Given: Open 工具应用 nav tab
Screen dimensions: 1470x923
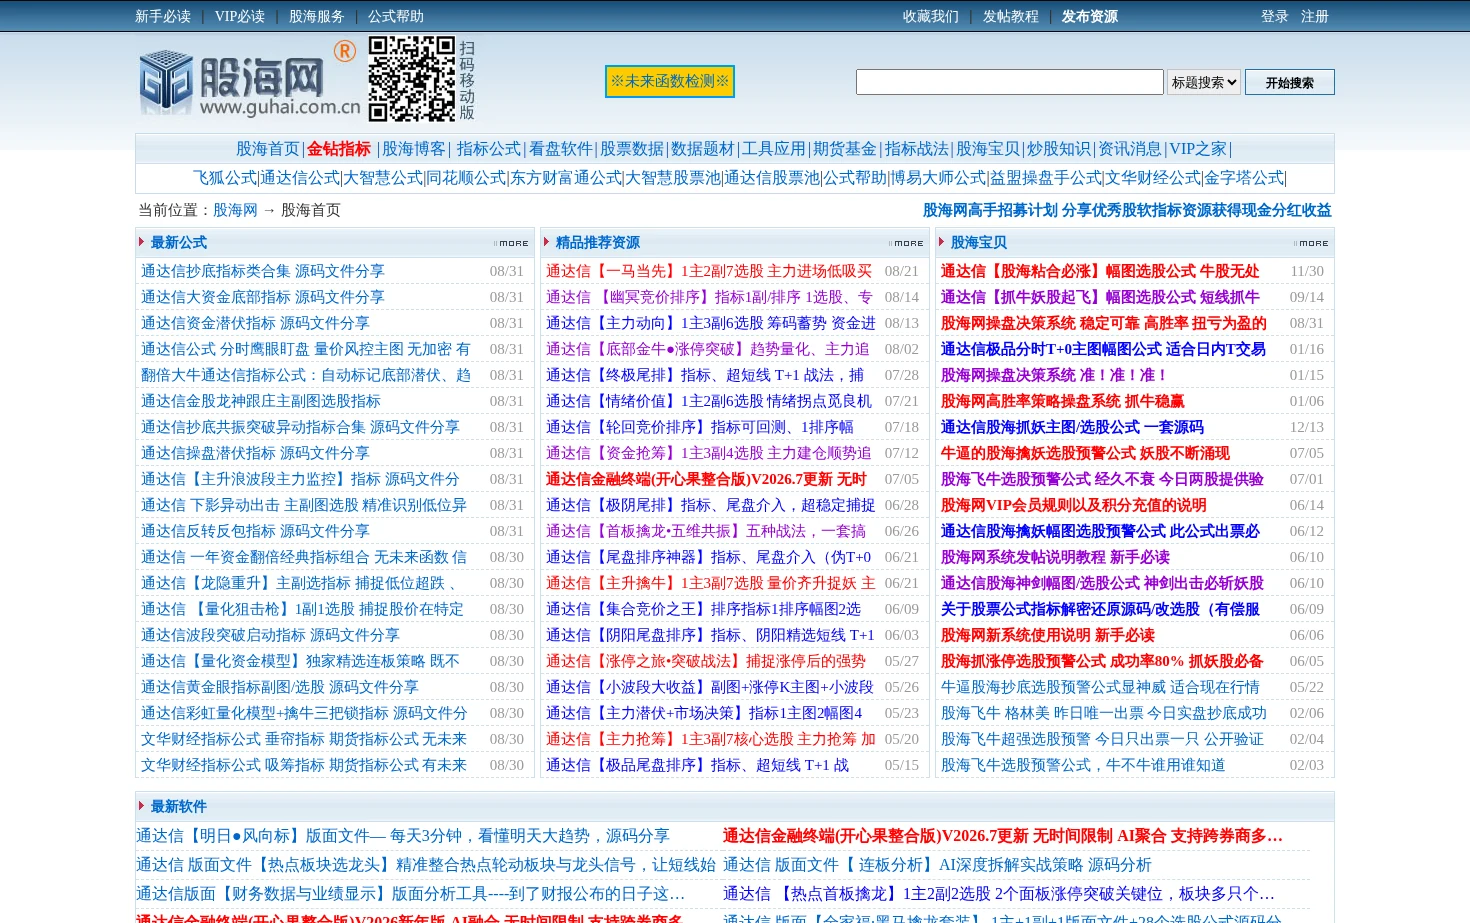Looking at the screenshot, I should [x=774, y=149].
